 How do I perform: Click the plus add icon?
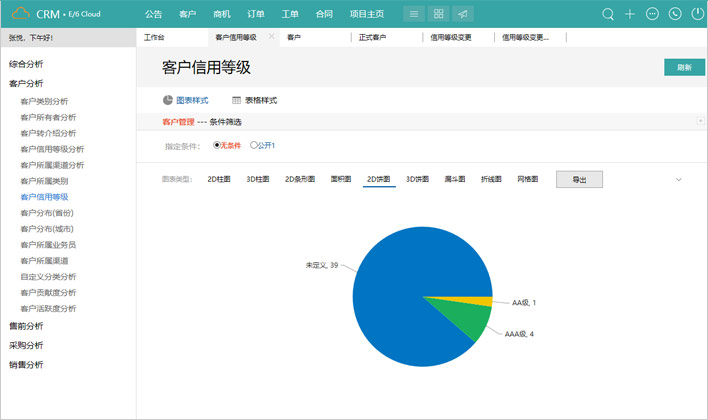click(x=630, y=14)
